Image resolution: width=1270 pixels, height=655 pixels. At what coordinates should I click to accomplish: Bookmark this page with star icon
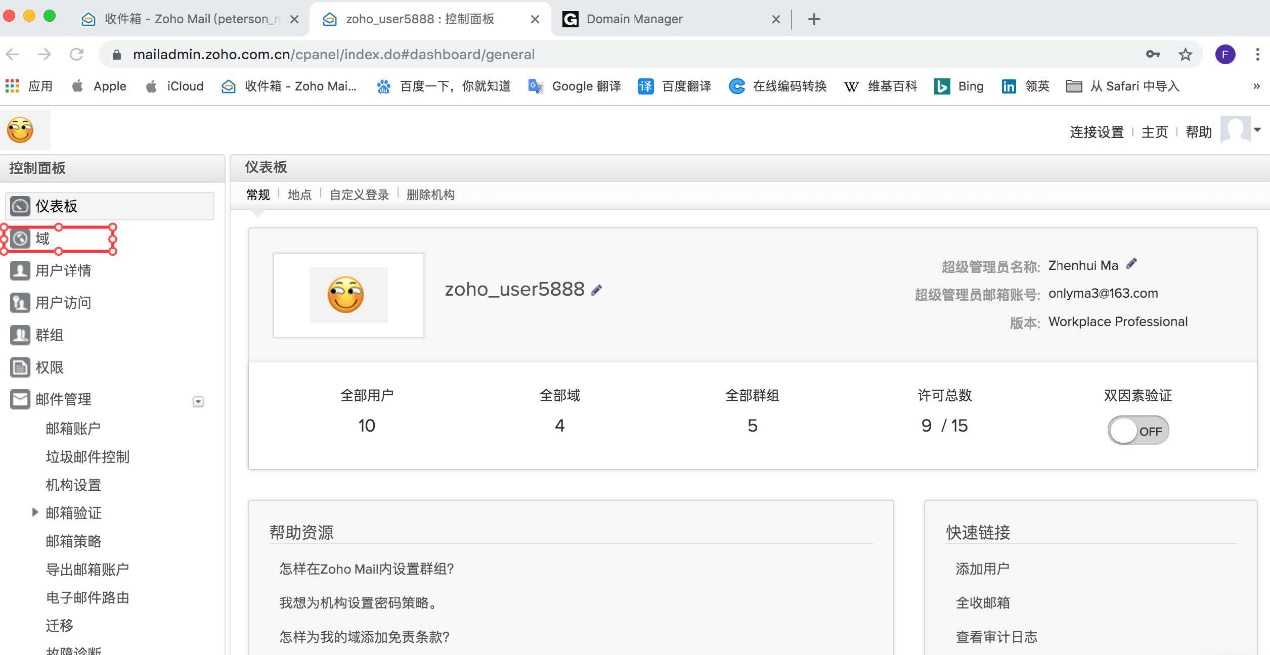click(x=1185, y=54)
